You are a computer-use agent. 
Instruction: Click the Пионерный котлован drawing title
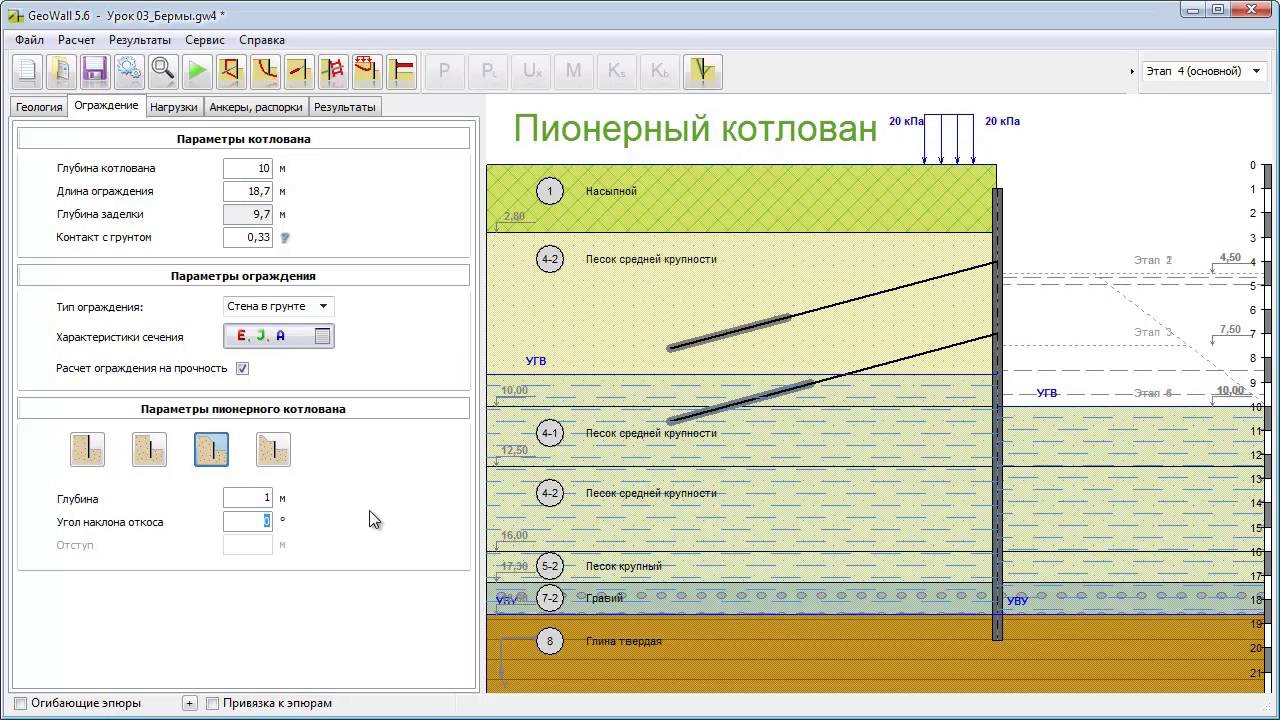point(695,128)
